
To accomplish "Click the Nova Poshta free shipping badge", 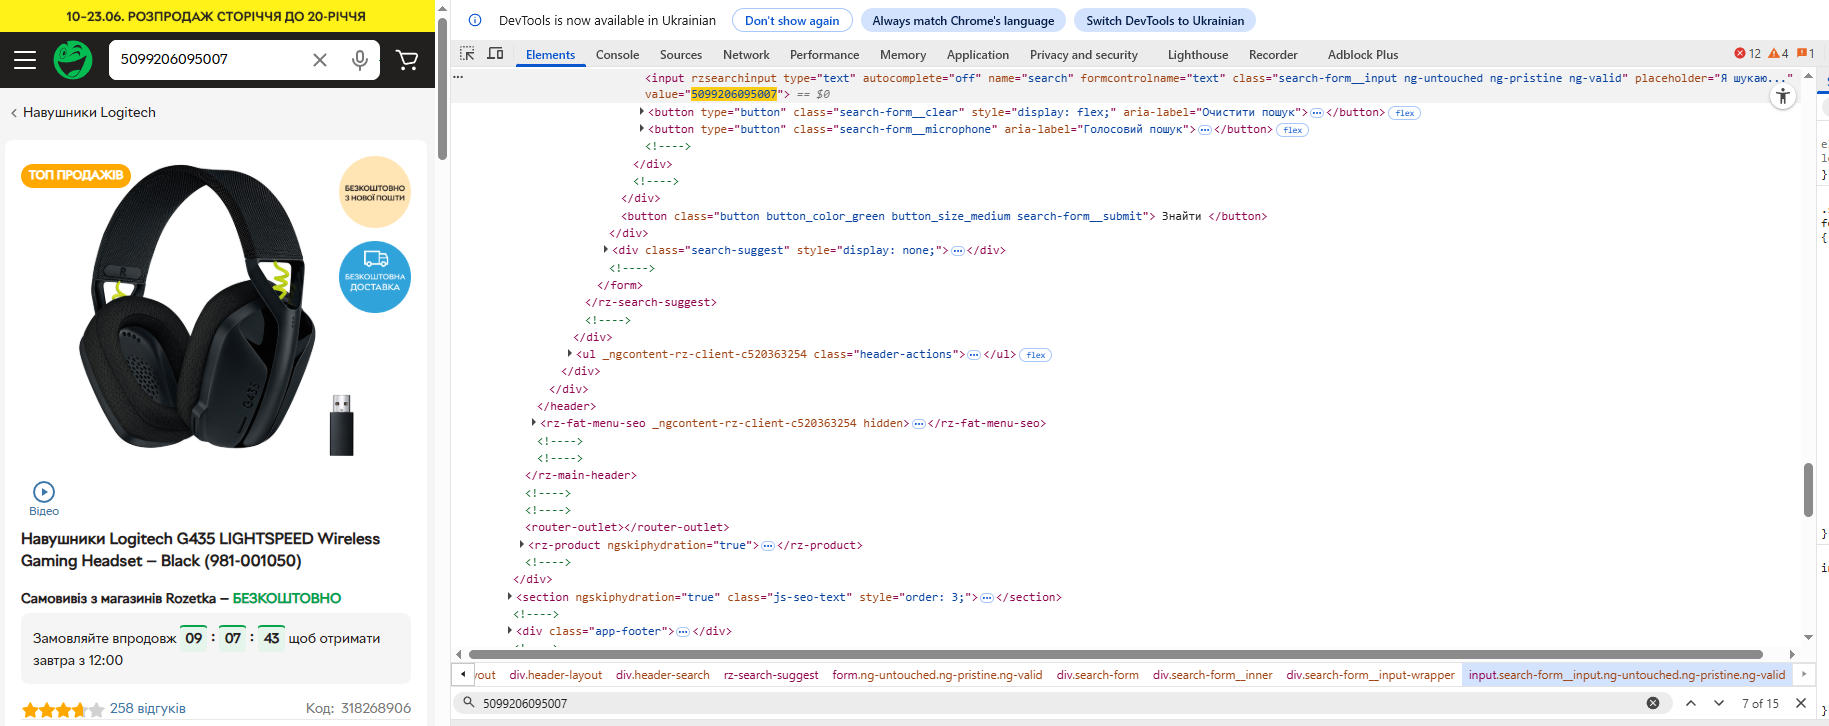I will (x=375, y=192).
